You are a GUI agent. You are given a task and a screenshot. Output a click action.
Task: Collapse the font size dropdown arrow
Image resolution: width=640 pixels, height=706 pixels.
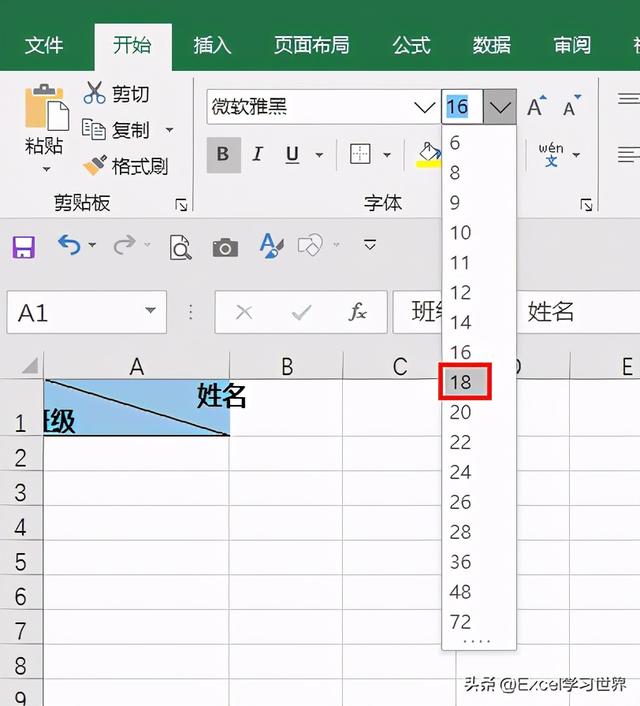coord(500,107)
